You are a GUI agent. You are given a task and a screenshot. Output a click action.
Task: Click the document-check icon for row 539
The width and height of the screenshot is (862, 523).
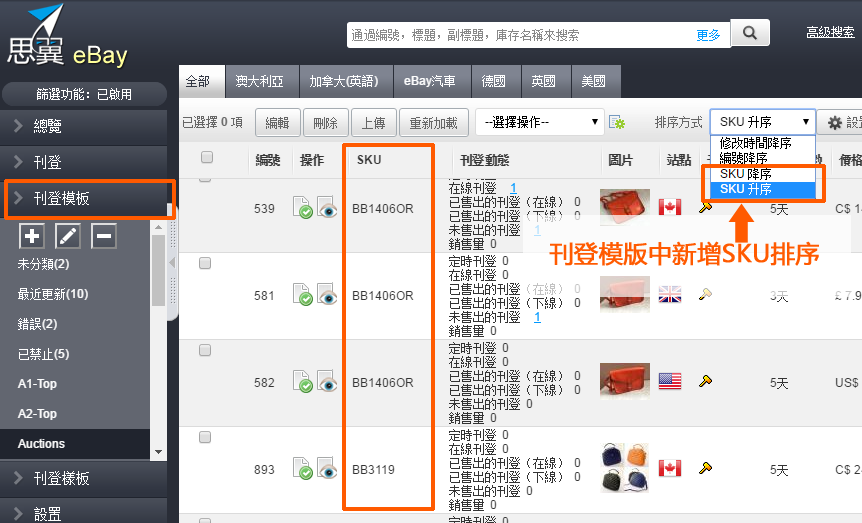coord(302,207)
